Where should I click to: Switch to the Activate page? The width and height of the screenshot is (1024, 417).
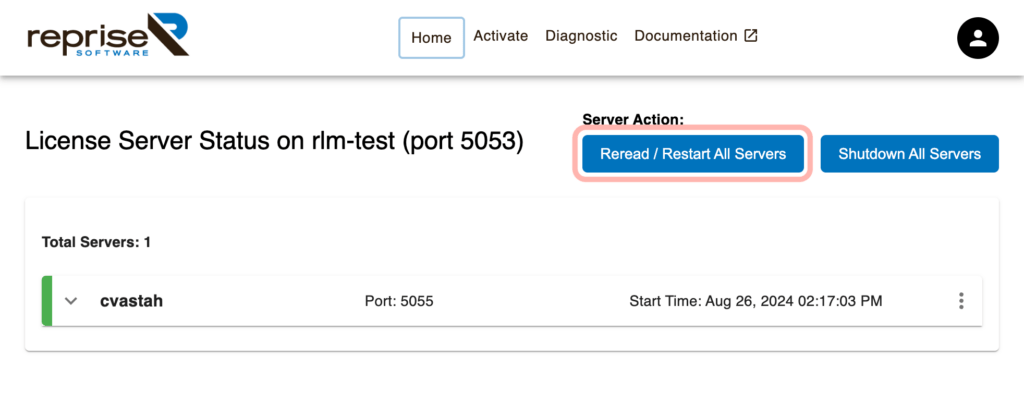tap(500, 36)
